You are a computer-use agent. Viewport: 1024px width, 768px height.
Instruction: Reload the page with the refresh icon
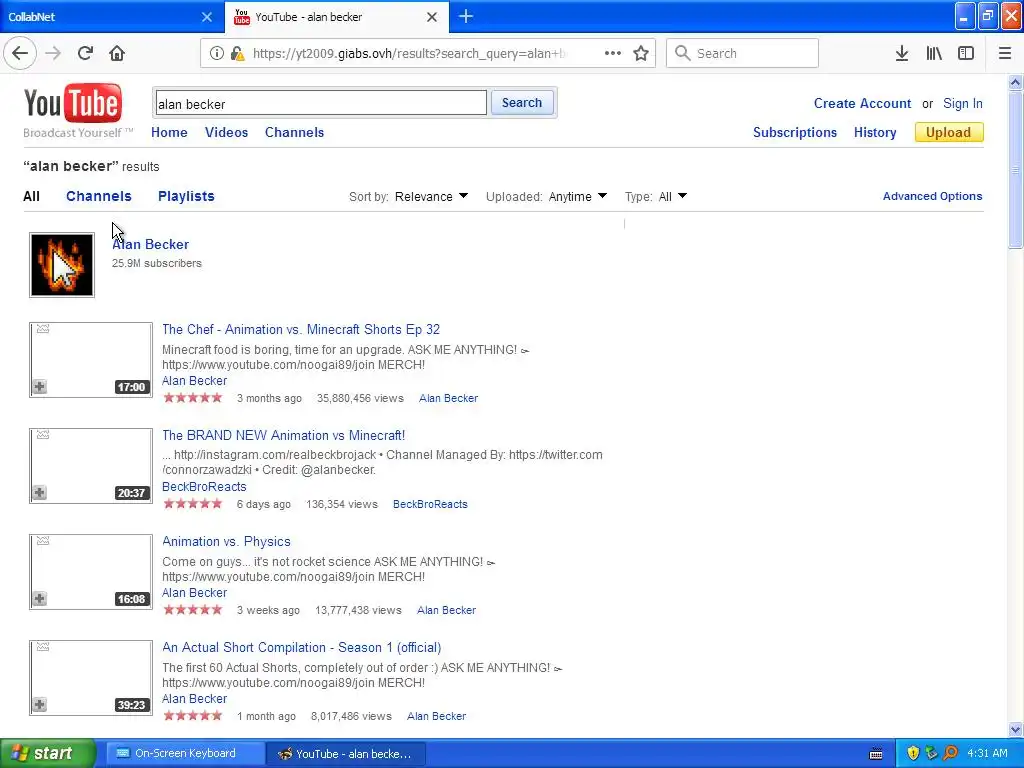pyautogui.click(x=85, y=53)
